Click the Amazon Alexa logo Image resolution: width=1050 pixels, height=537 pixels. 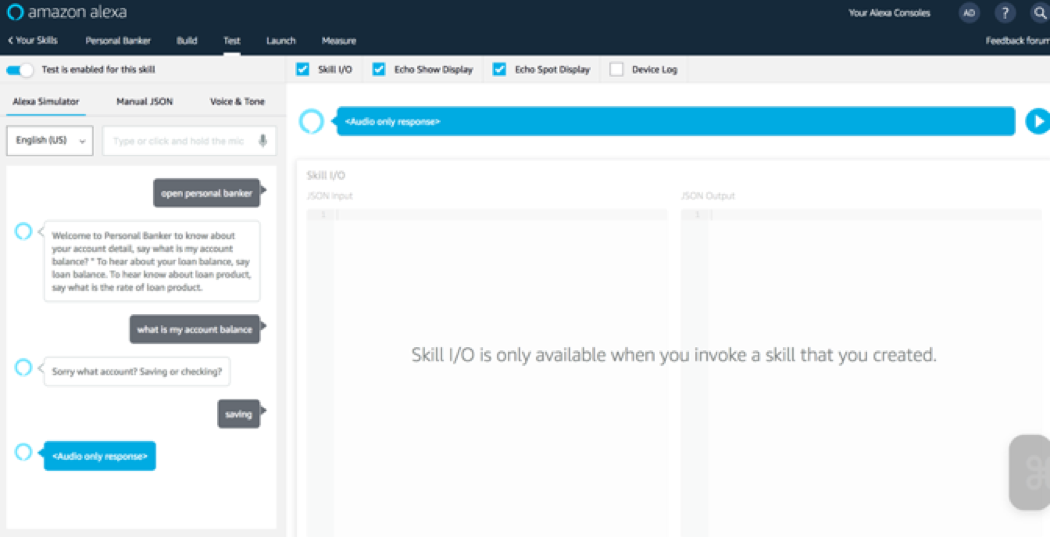coord(66,12)
